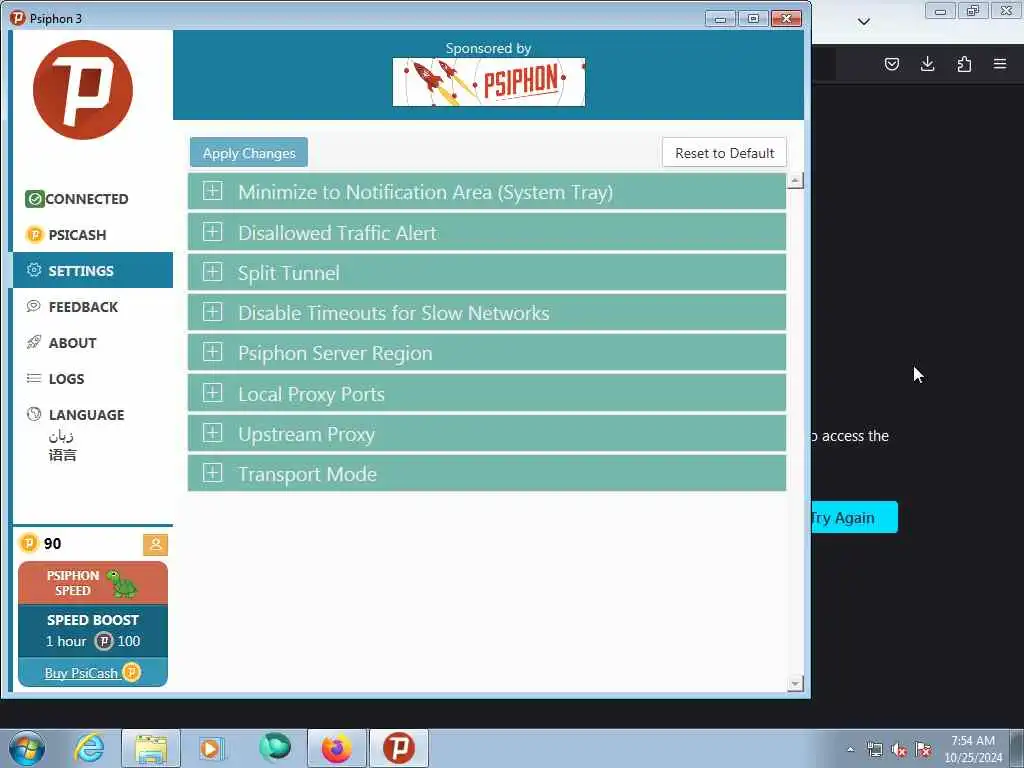
Task: Open the PsiCash account user icon
Action: (x=155, y=545)
